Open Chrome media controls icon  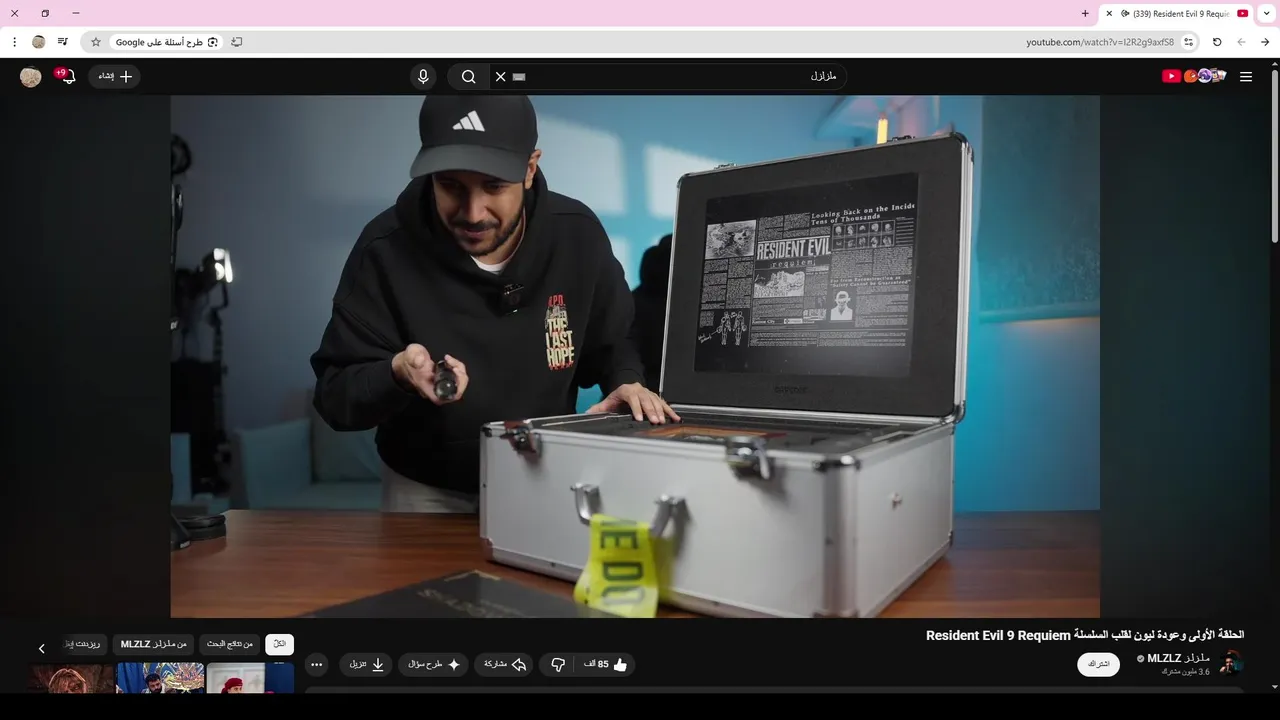(63, 42)
